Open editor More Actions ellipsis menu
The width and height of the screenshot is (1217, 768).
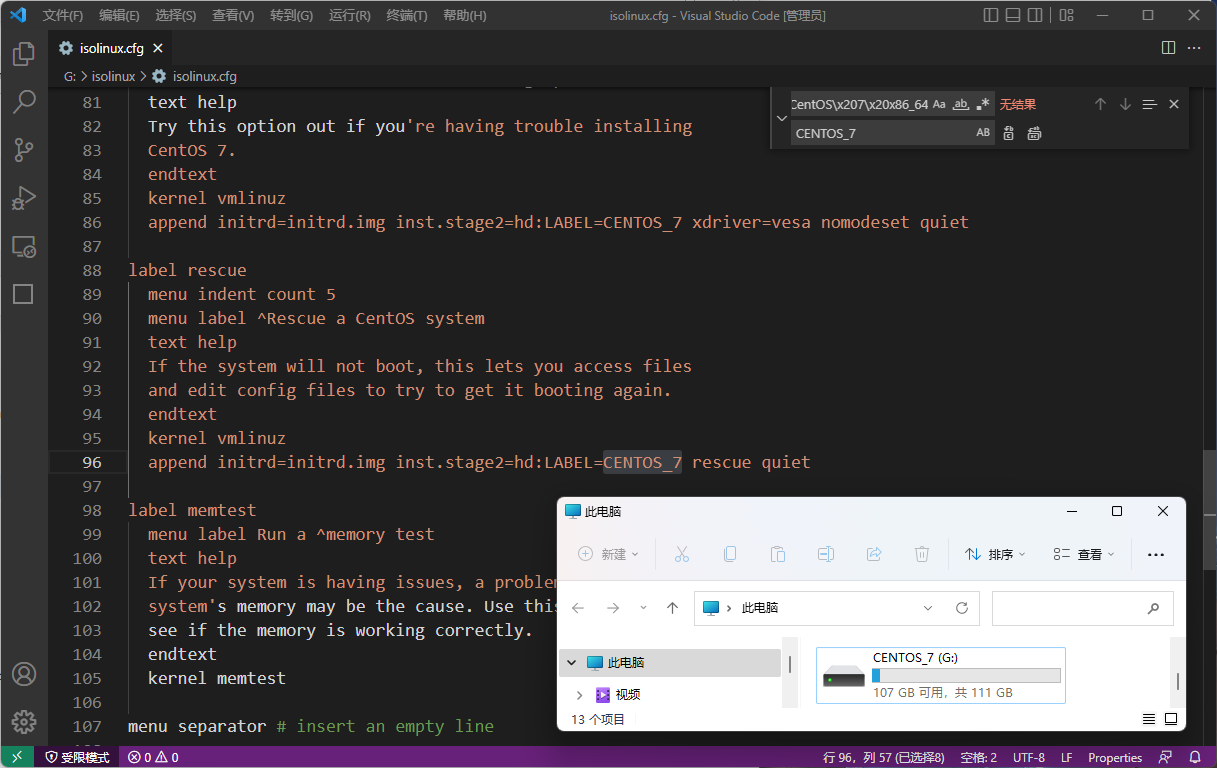[1194, 48]
